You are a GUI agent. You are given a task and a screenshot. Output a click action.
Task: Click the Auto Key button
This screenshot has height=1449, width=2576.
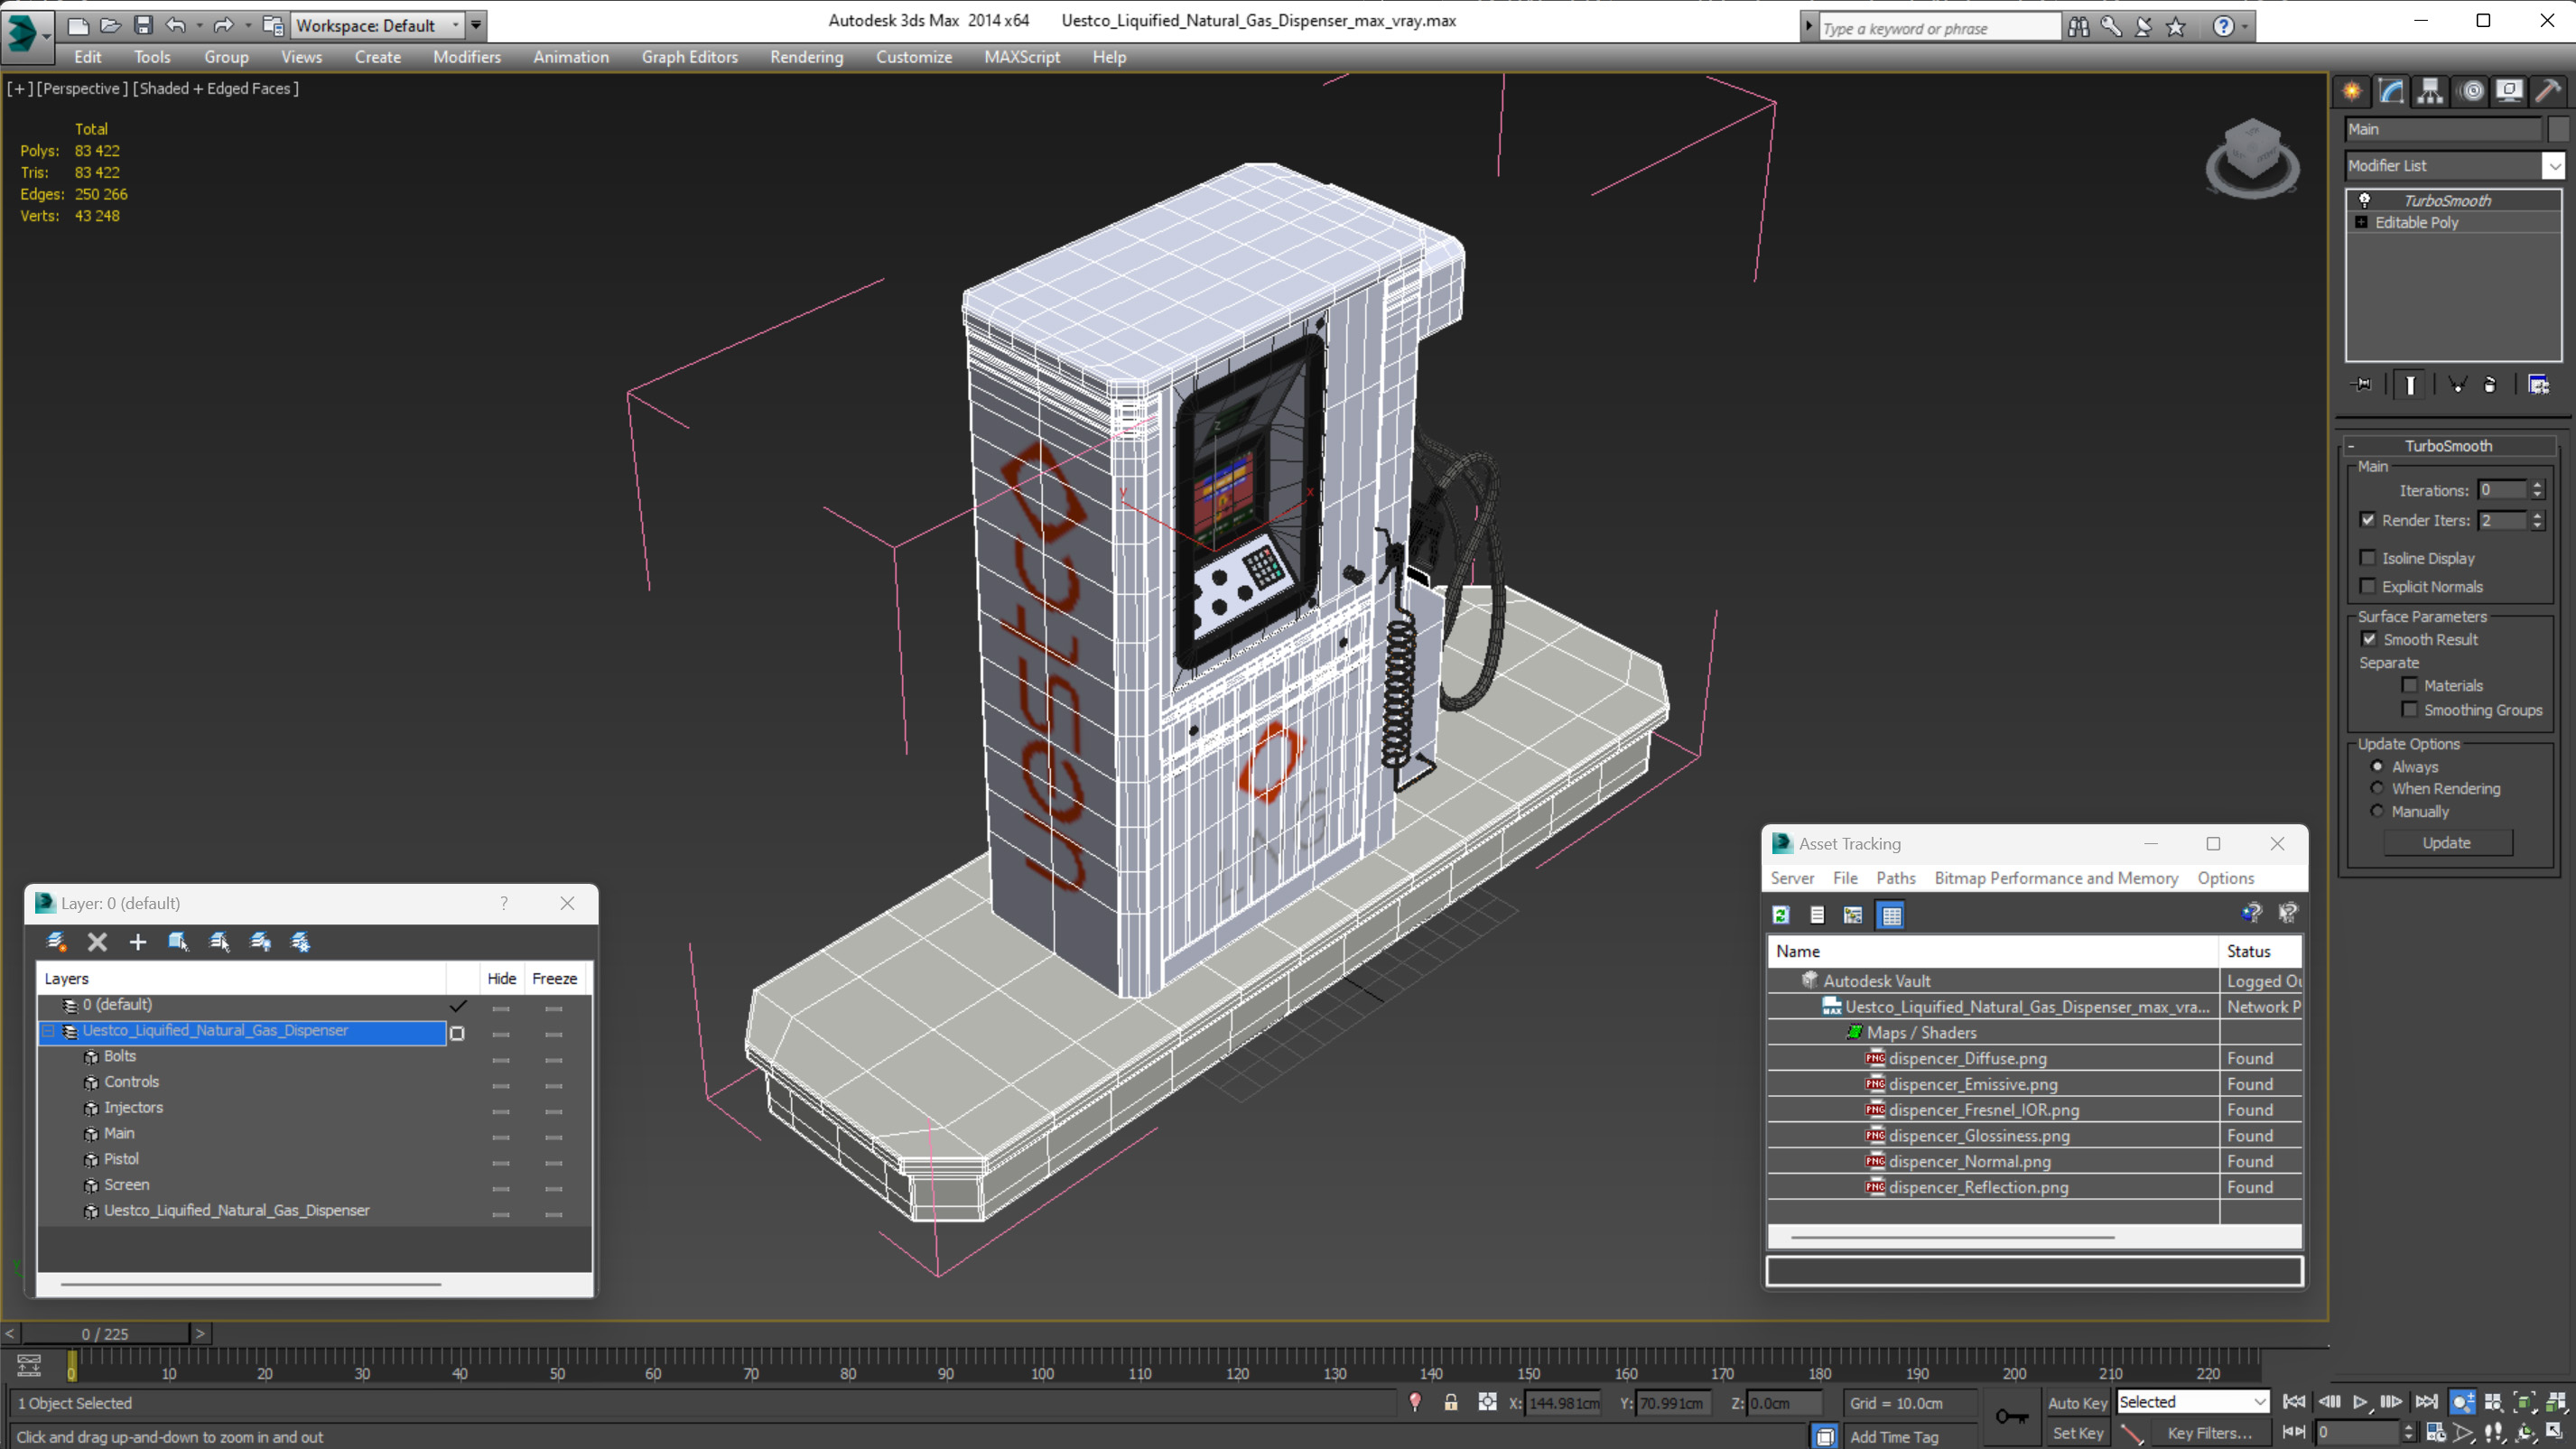[x=2077, y=1403]
